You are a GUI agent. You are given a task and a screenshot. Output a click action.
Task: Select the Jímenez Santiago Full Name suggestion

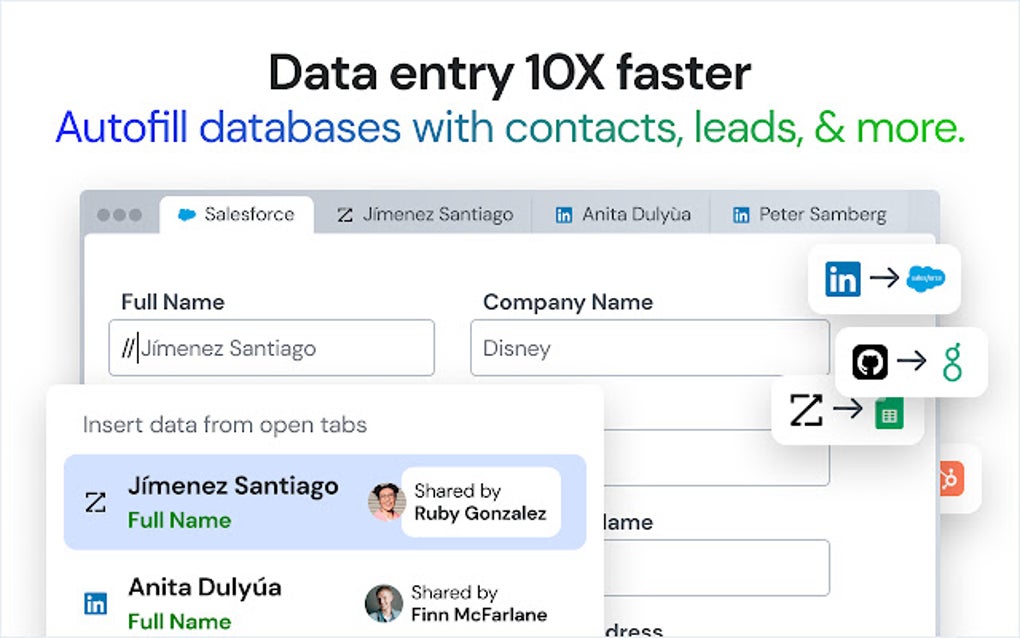click(x=325, y=502)
